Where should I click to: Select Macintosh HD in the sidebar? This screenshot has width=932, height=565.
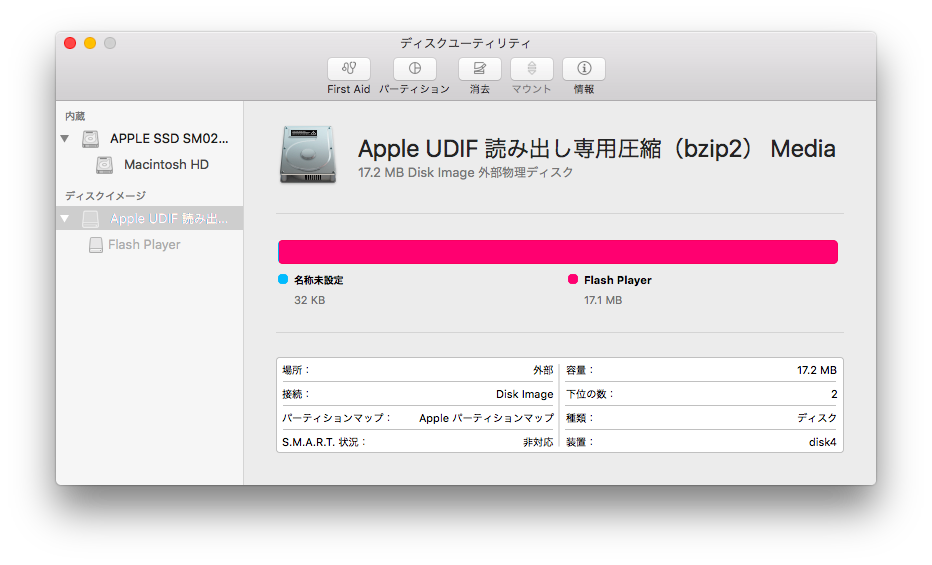click(166, 165)
